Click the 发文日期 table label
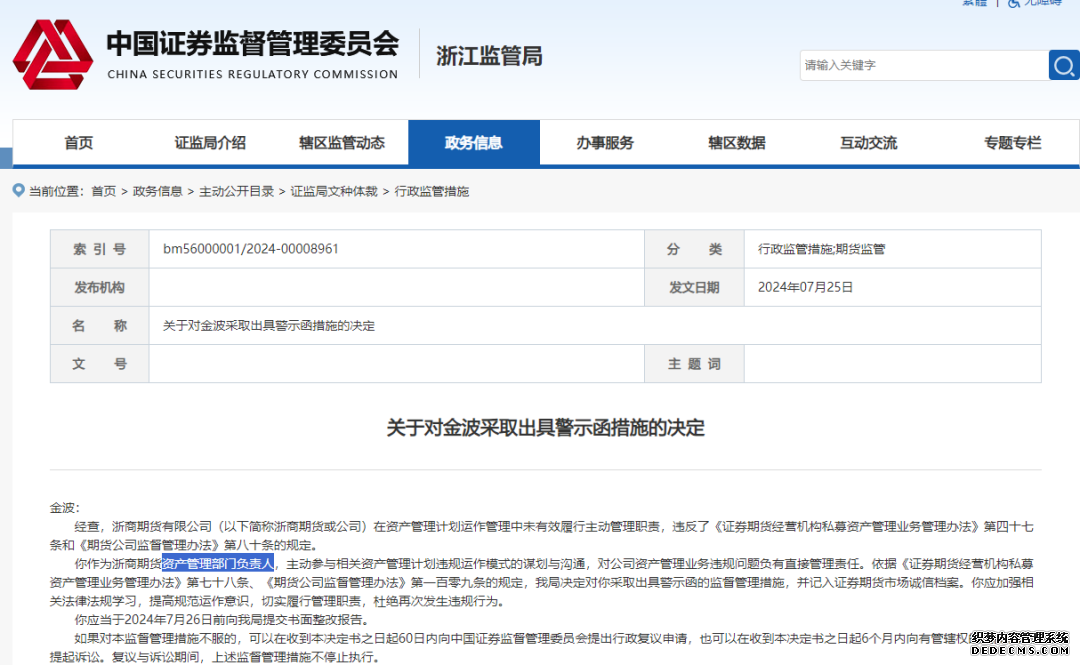1080x665 pixels. coord(694,287)
